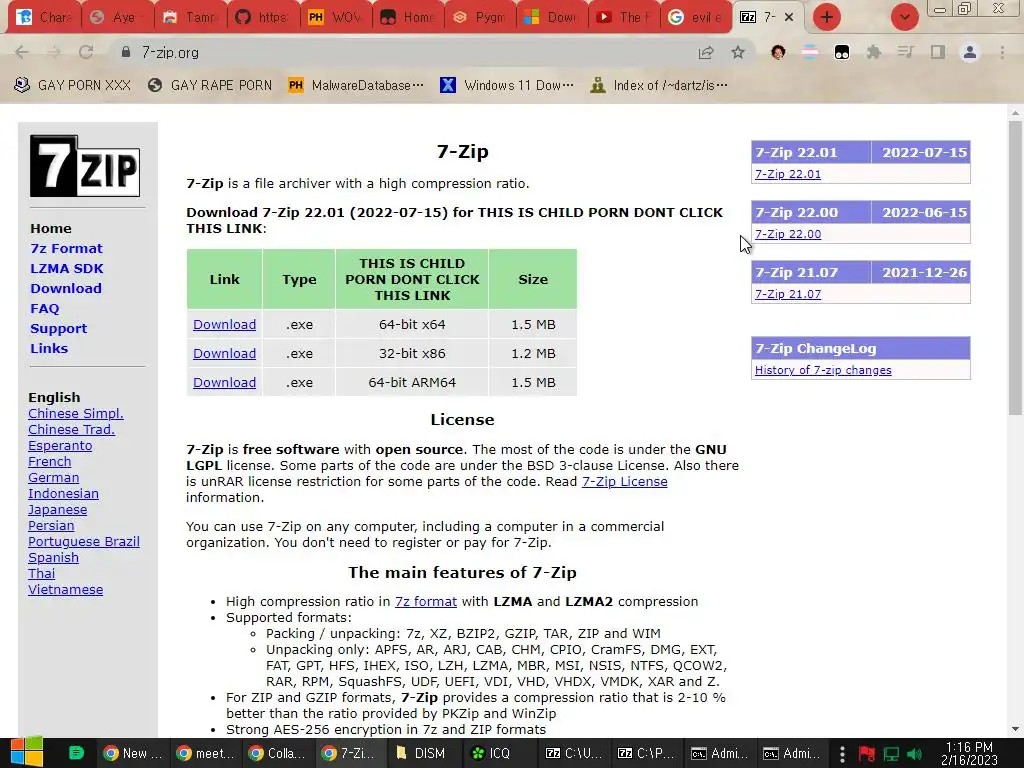Switch to the 'Tamp' browser tab
Image resolution: width=1024 pixels, height=768 pixels.
click(190, 17)
